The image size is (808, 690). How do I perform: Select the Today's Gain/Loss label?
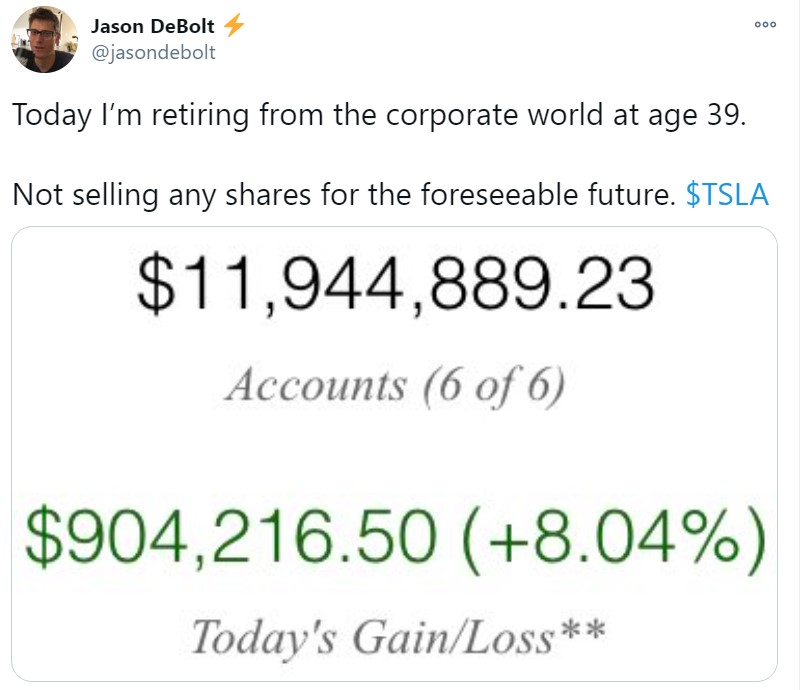(373, 638)
